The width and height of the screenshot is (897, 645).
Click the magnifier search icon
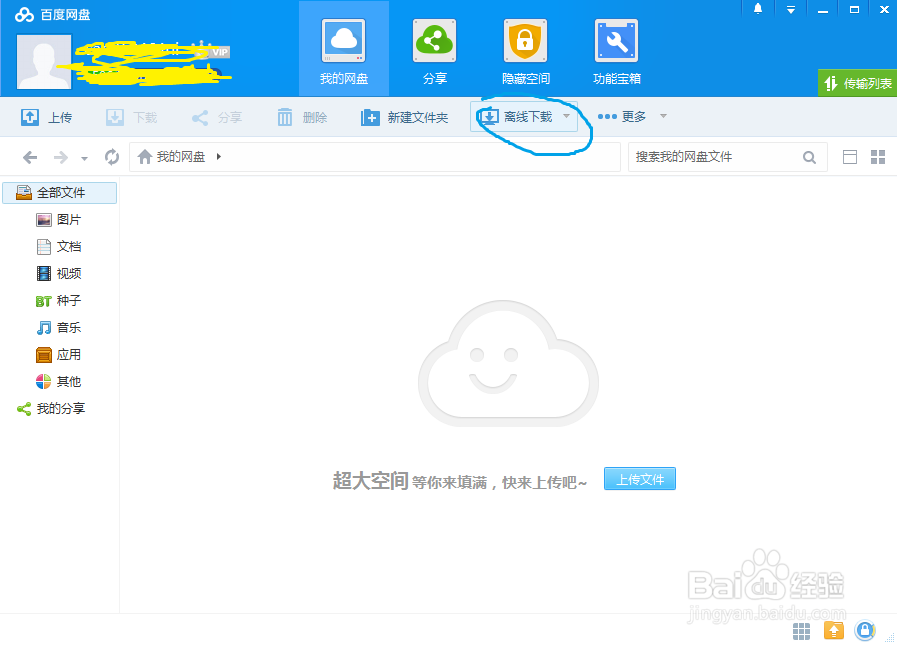click(809, 157)
